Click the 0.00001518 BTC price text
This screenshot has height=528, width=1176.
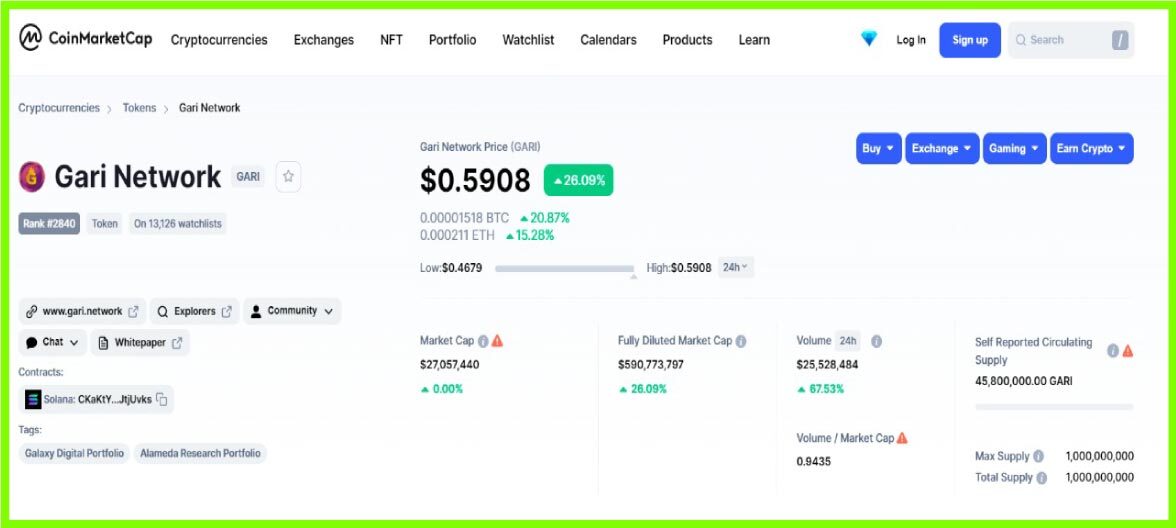pos(464,218)
